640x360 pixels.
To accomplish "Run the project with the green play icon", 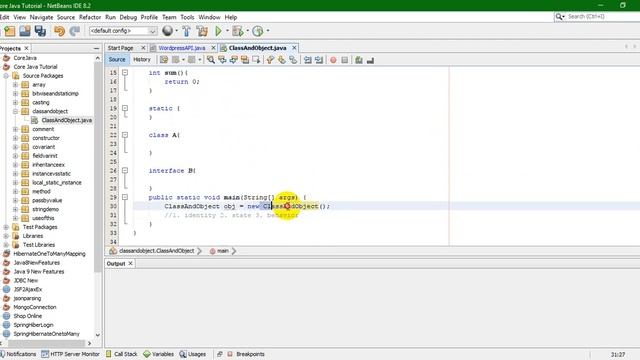I will click(218, 31).
